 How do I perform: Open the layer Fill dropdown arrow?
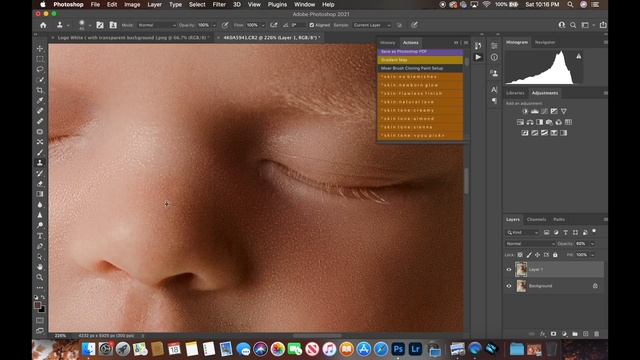coord(592,255)
